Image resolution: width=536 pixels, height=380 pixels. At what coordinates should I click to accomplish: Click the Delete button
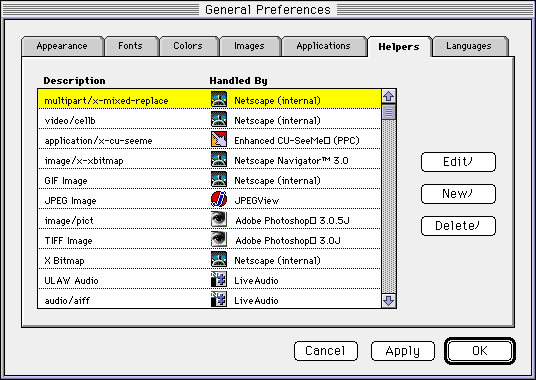(458, 226)
